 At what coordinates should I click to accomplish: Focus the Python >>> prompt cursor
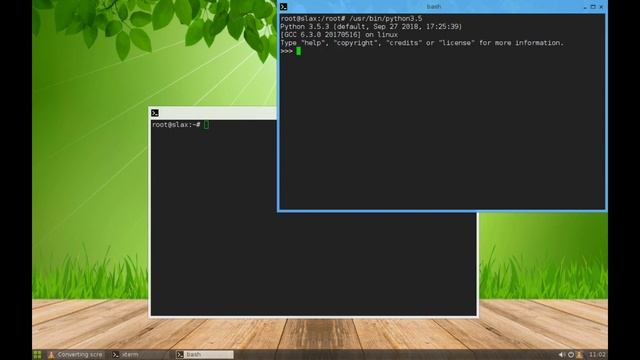coord(298,51)
